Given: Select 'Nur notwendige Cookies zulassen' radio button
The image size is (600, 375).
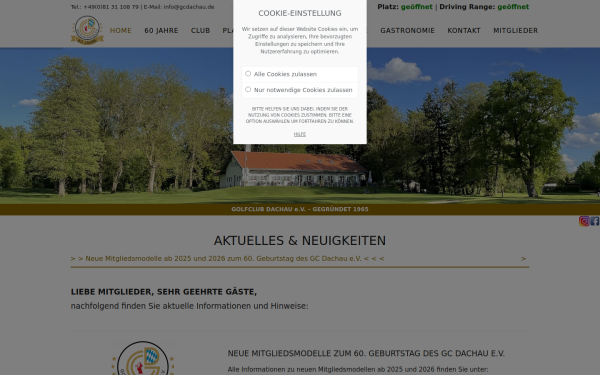Looking at the screenshot, I should coord(248,89).
